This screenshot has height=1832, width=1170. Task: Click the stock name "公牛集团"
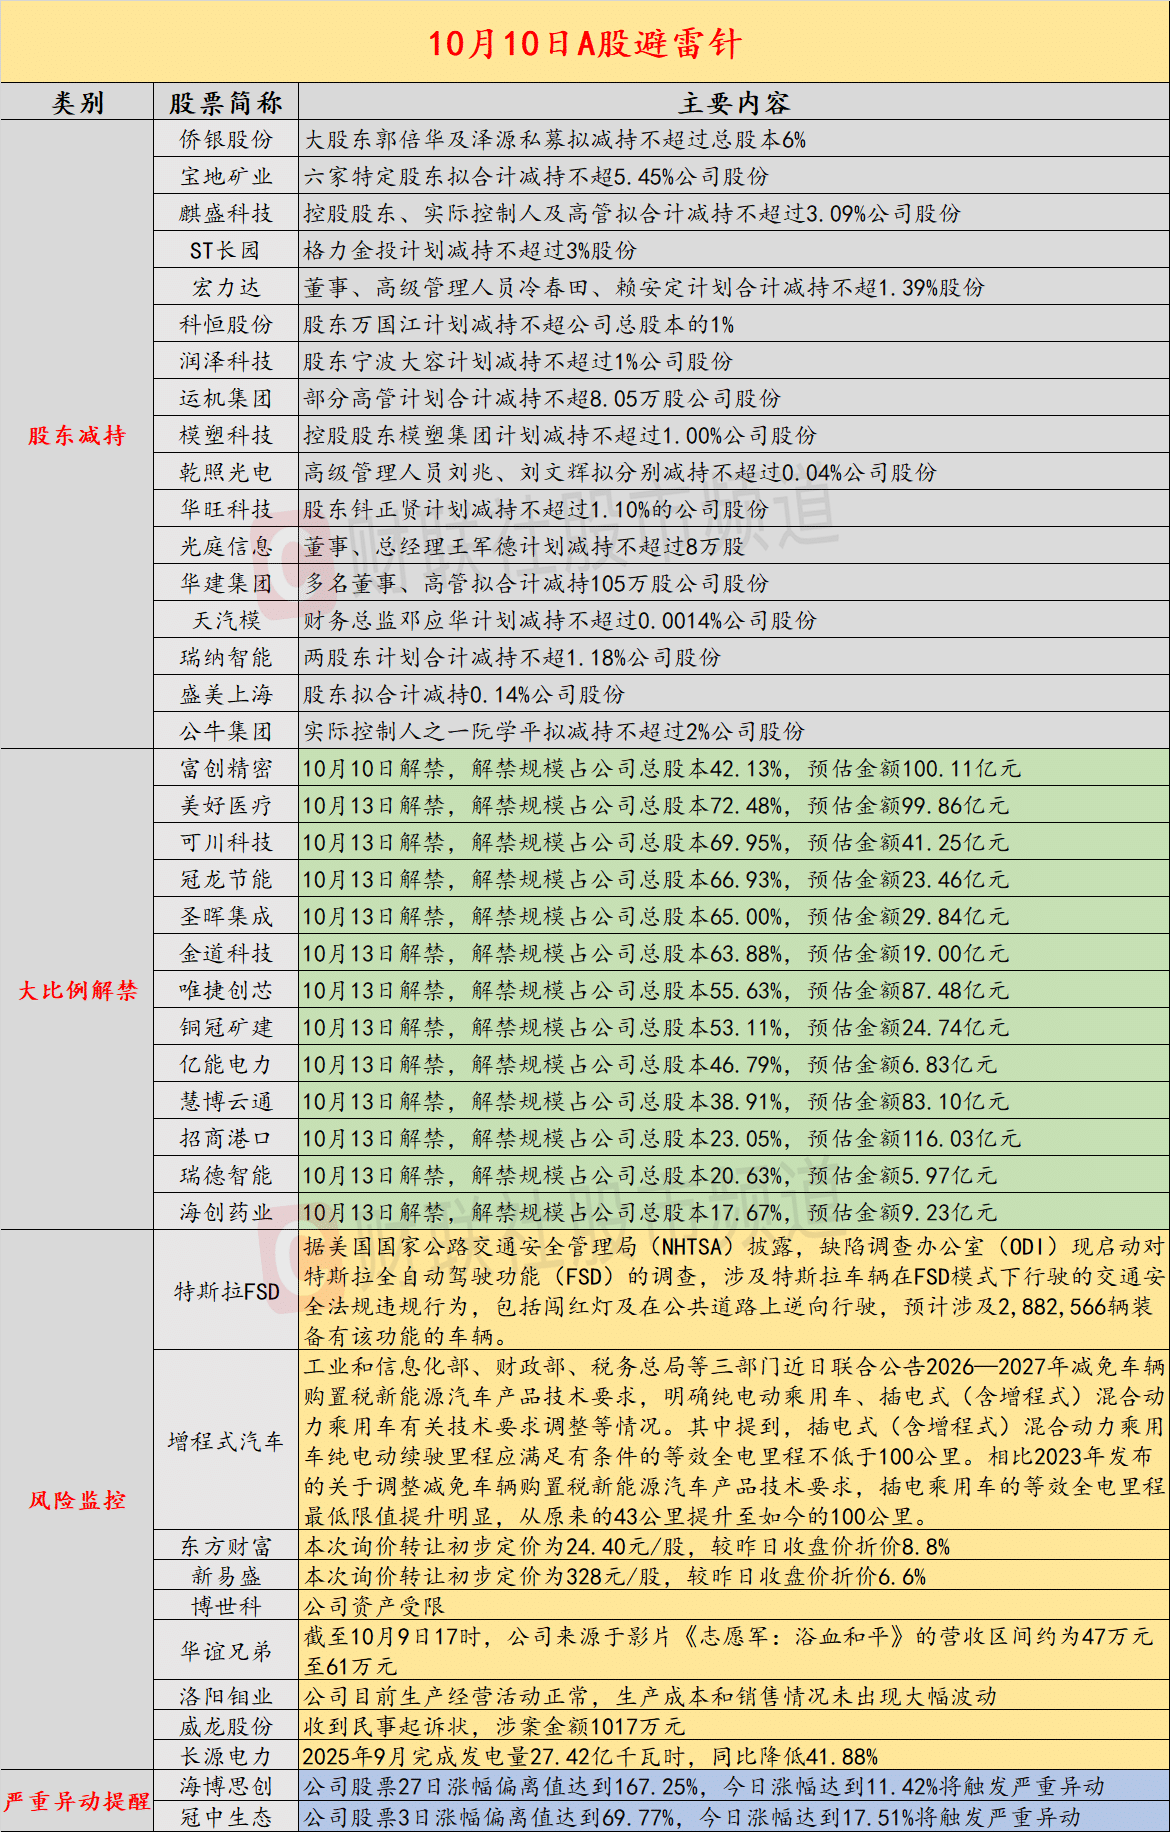(226, 732)
